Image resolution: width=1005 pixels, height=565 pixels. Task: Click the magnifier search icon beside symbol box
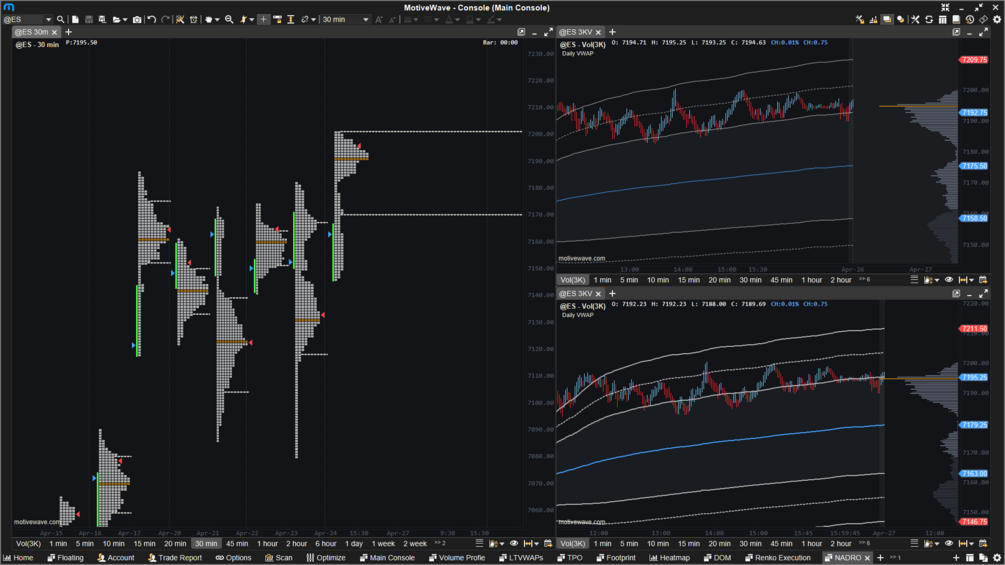60,20
